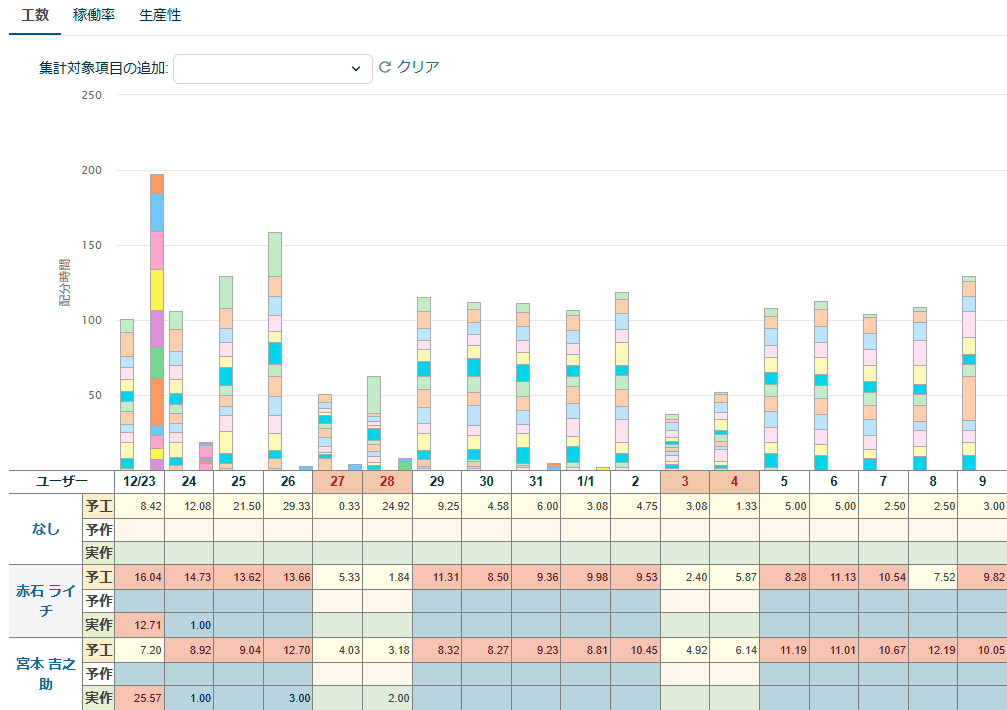The height and width of the screenshot is (710, 1007).
Task: Click the stacked bar above date 26
Action: 275,350
